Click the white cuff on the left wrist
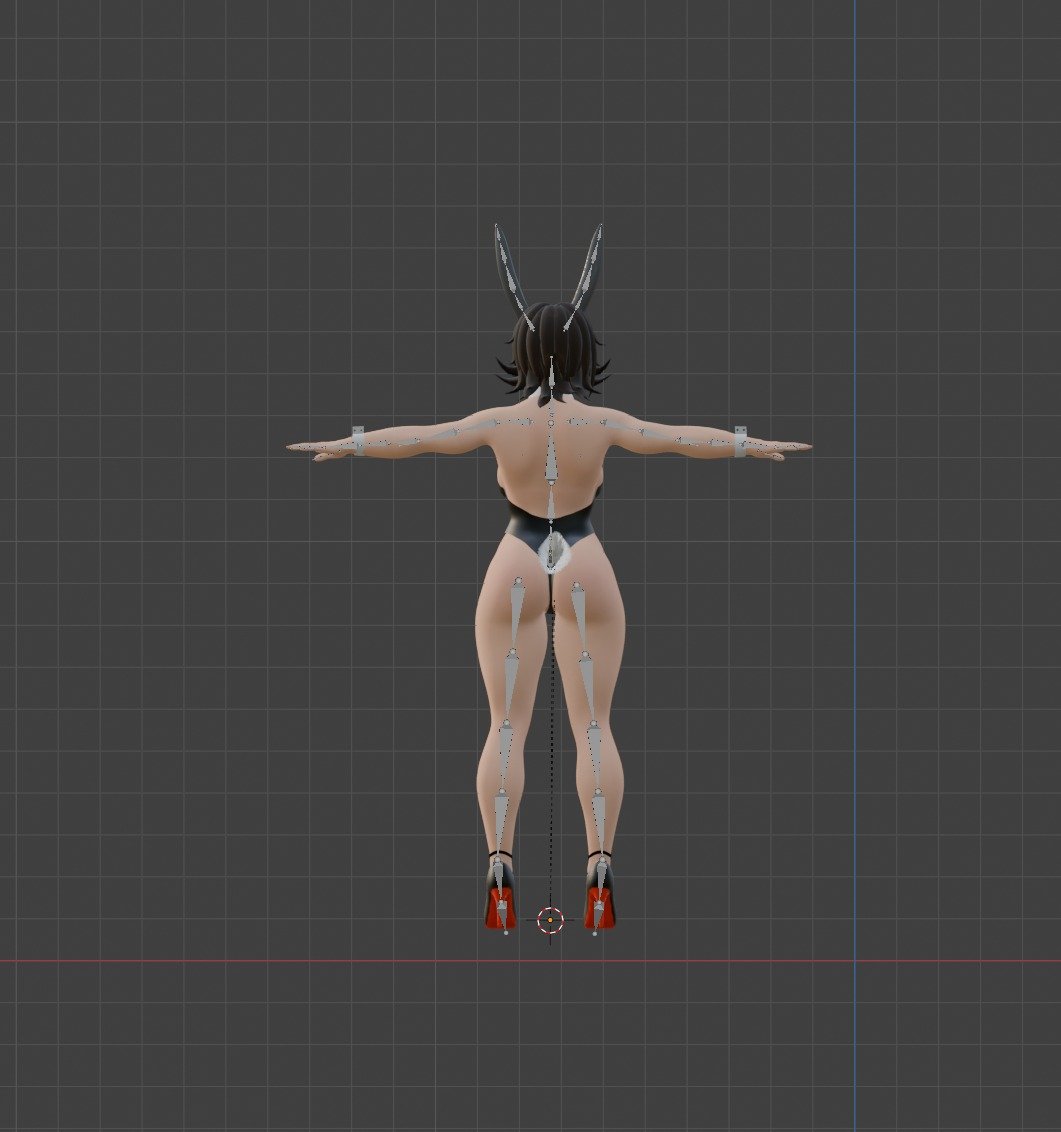The width and height of the screenshot is (1061, 1132). click(358, 440)
